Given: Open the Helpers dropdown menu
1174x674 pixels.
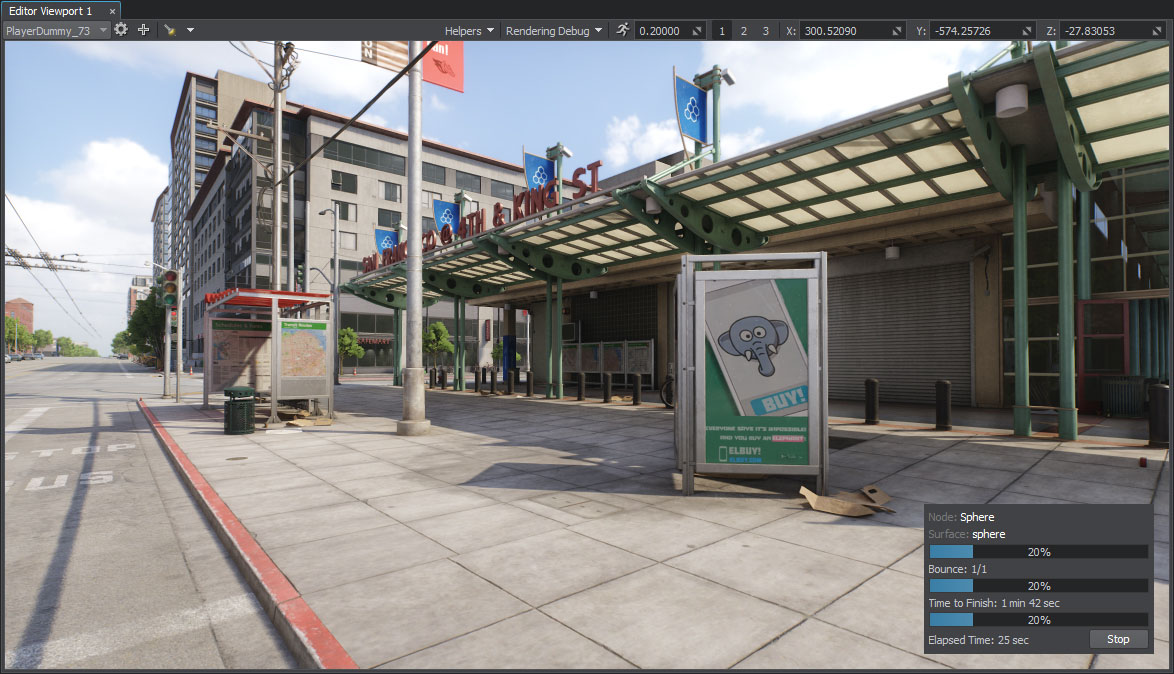Looking at the screenshot, I should pyautogui.click(x=469, y=31).
